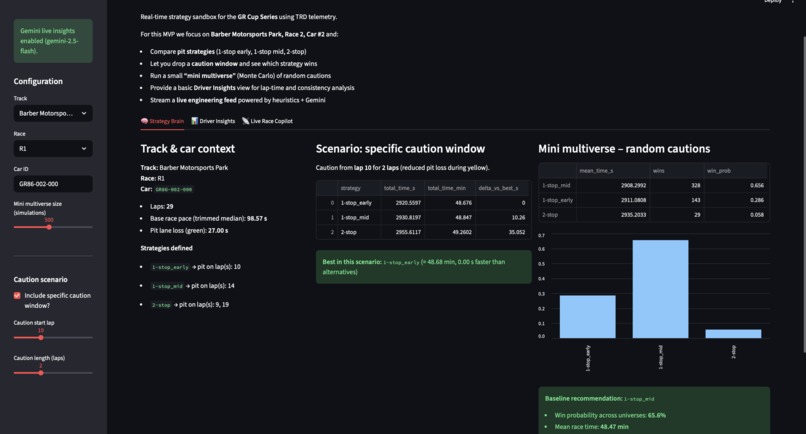Click the total_time_min column header
The width and height of the screenshot is (806, 434).
tap(450, 188)
